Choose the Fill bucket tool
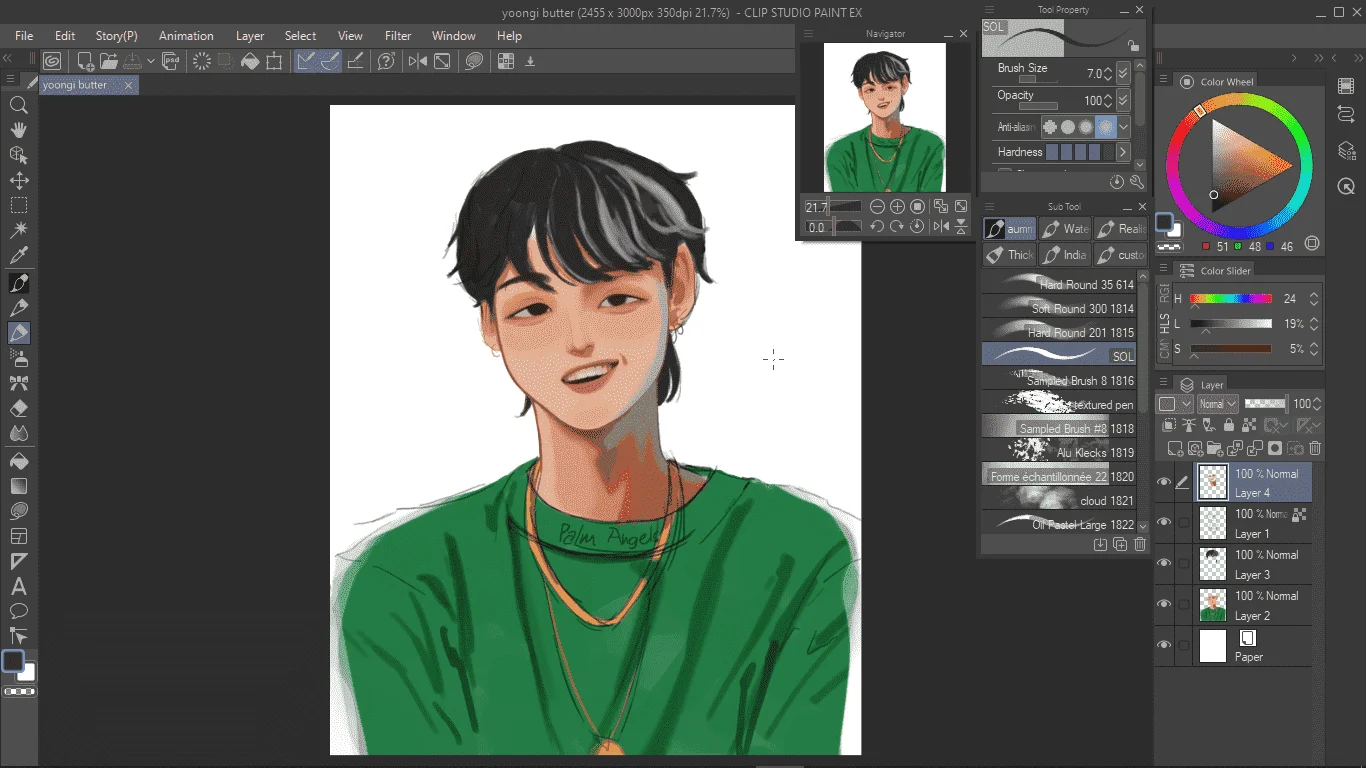The height and width of the screenshot is (768, 1366). 19,461
